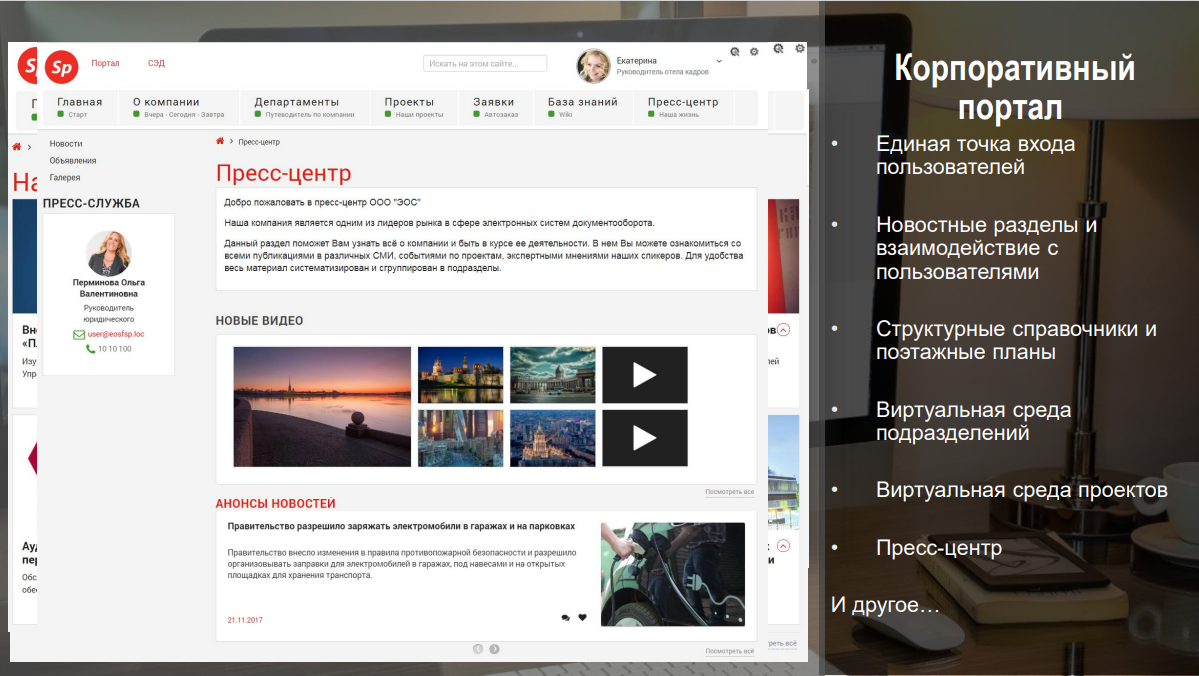Open the Заявки menu item
This screenshot has height=676, width=1199.
coord(496,107)
